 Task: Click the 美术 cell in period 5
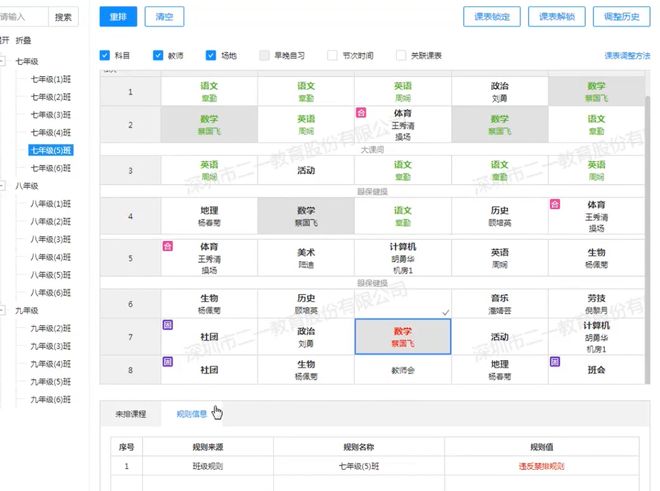pyautogui.click(x=306, y=258)
